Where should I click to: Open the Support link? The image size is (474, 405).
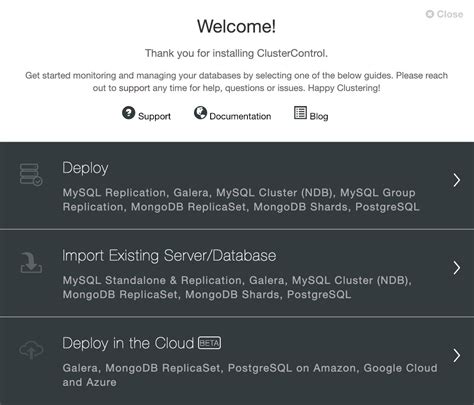154,116
